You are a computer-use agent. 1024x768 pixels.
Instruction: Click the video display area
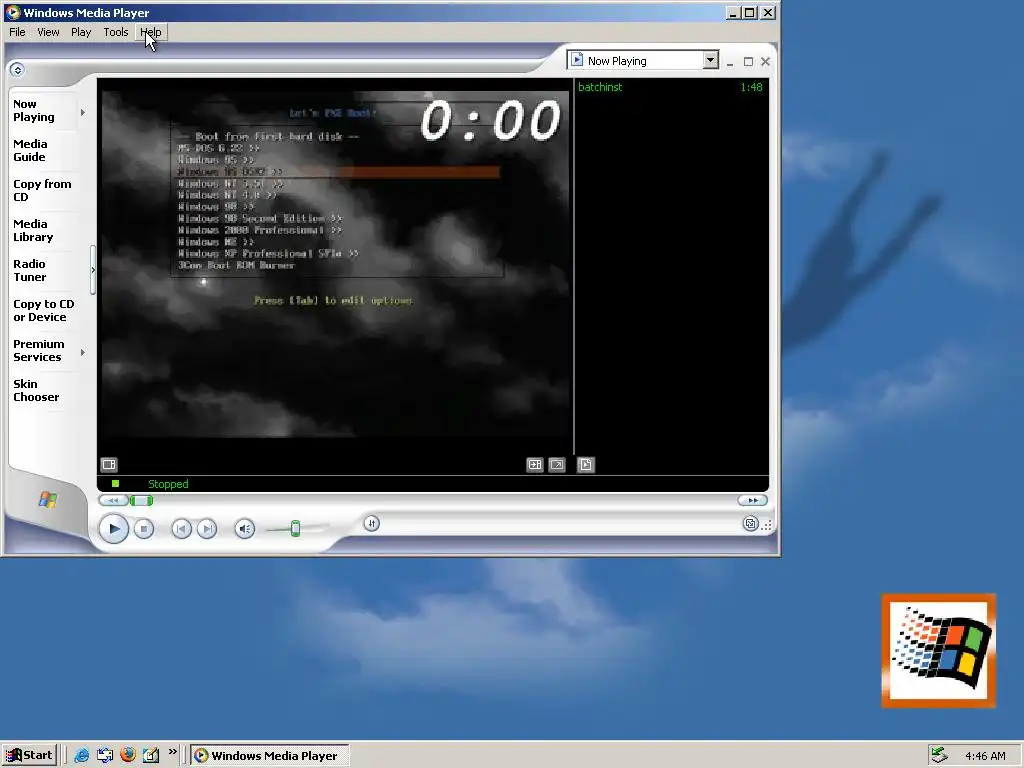pos(335,264)
